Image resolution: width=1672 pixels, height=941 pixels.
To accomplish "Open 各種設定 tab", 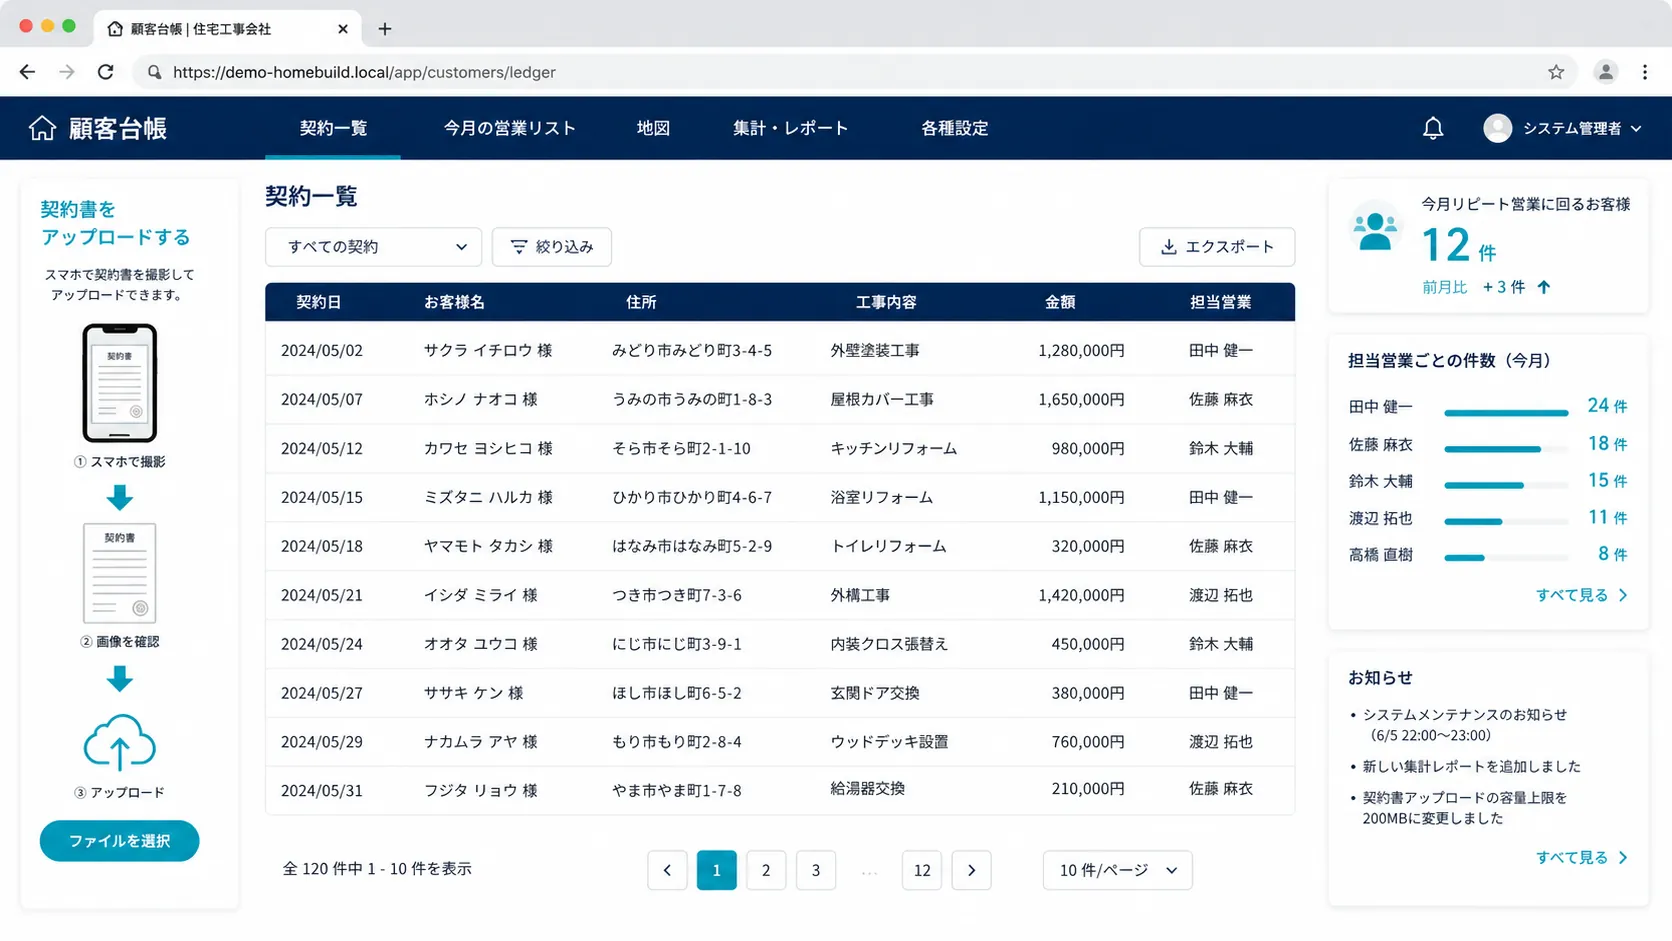I will coord(955,128).
